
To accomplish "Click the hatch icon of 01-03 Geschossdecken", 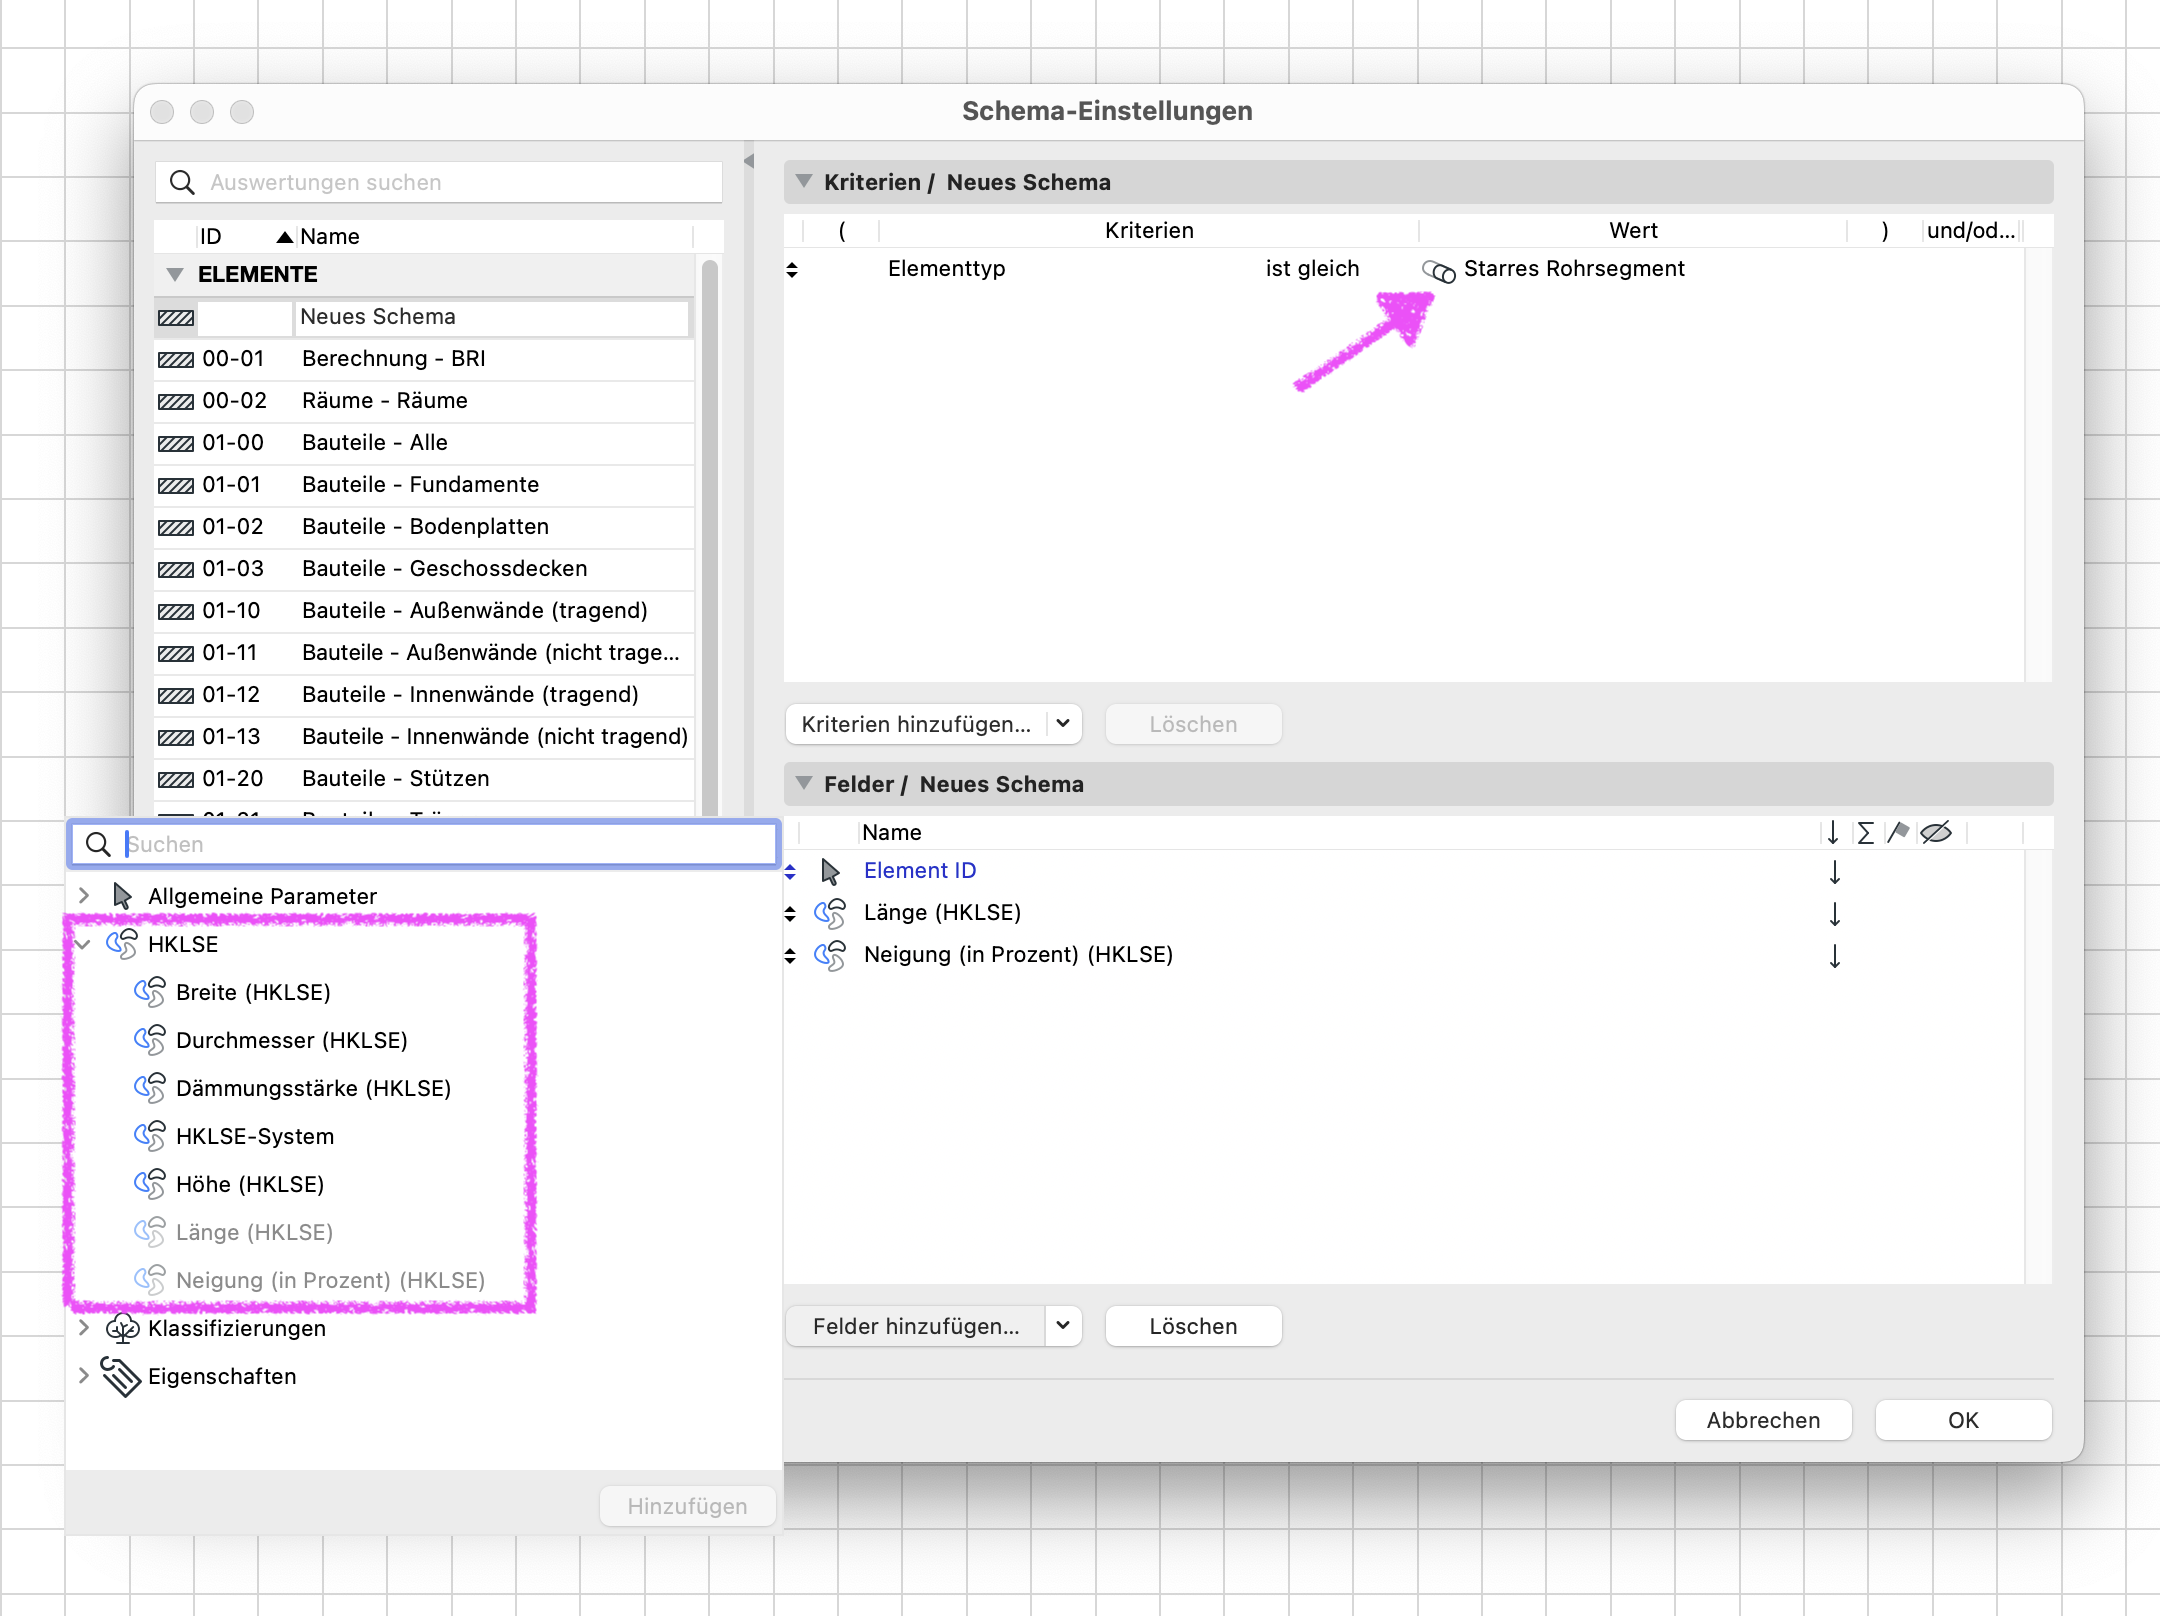I will pos(176,569).
